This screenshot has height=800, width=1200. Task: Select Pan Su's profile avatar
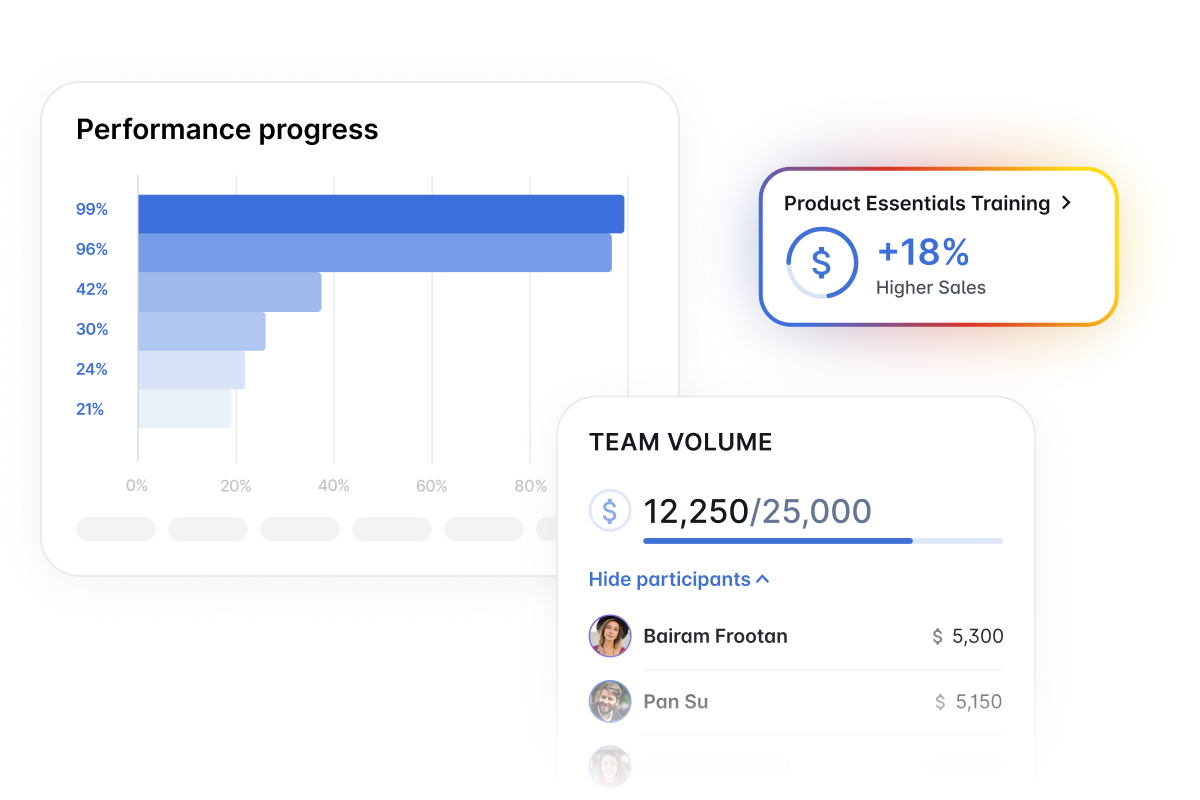click(x=610, y=702)
